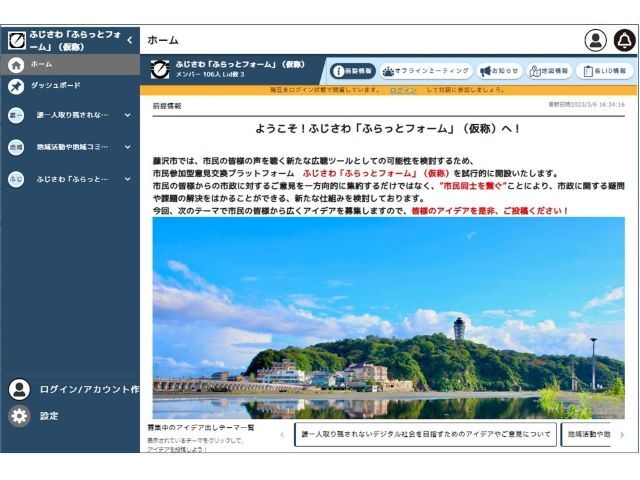
Task: Click the ログイン link in the orange banner
Action: (403, 90)
